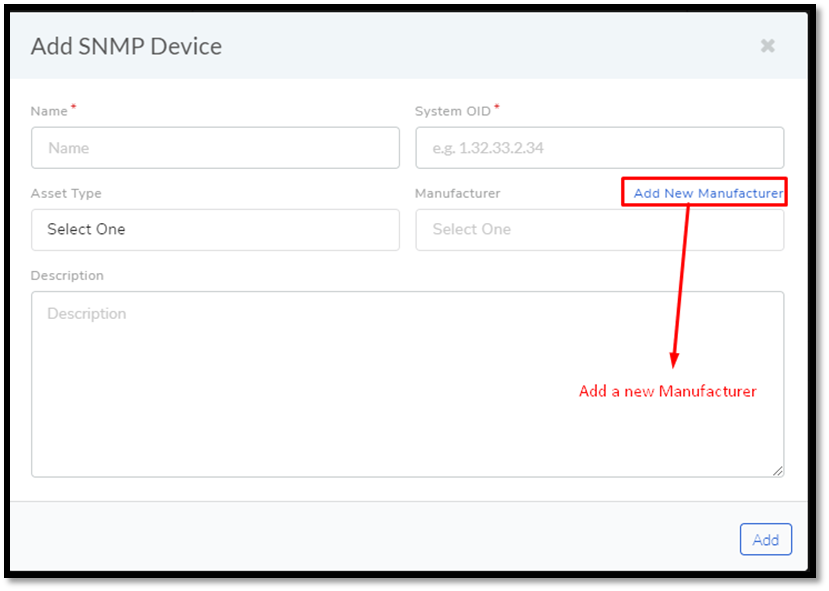Click inside the Description text area
The width and height of the screenshot is (829, 591).
click(408, 384)
